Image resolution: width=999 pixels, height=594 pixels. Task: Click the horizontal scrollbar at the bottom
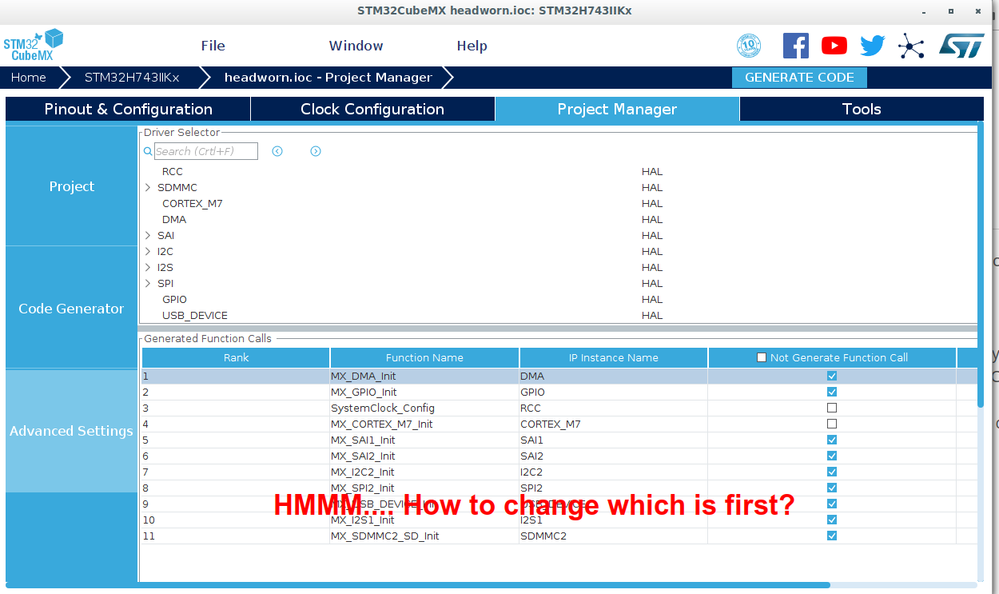pyautogui.click(x=417, y=584)
